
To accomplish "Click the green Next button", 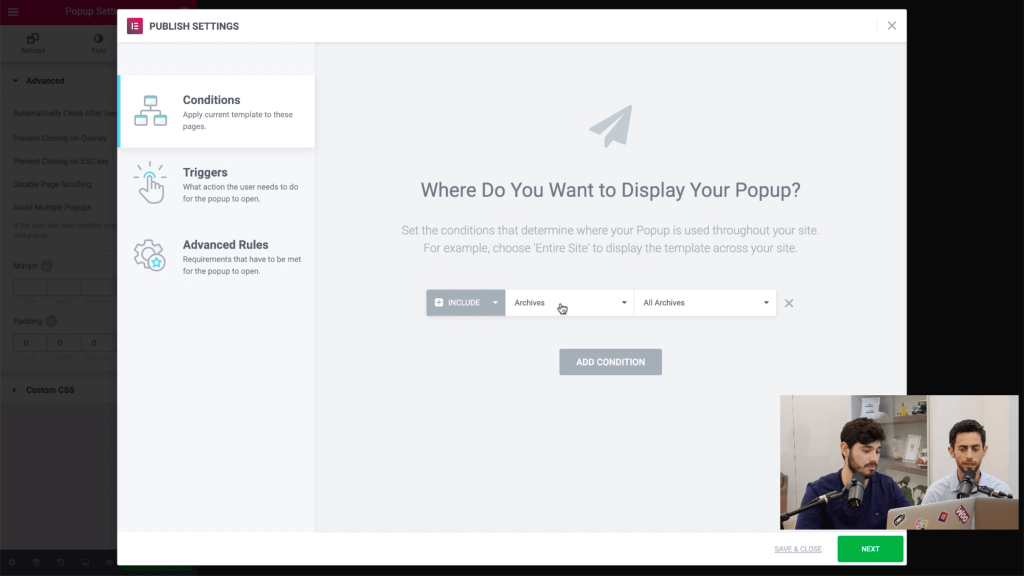I will point(870,549).
